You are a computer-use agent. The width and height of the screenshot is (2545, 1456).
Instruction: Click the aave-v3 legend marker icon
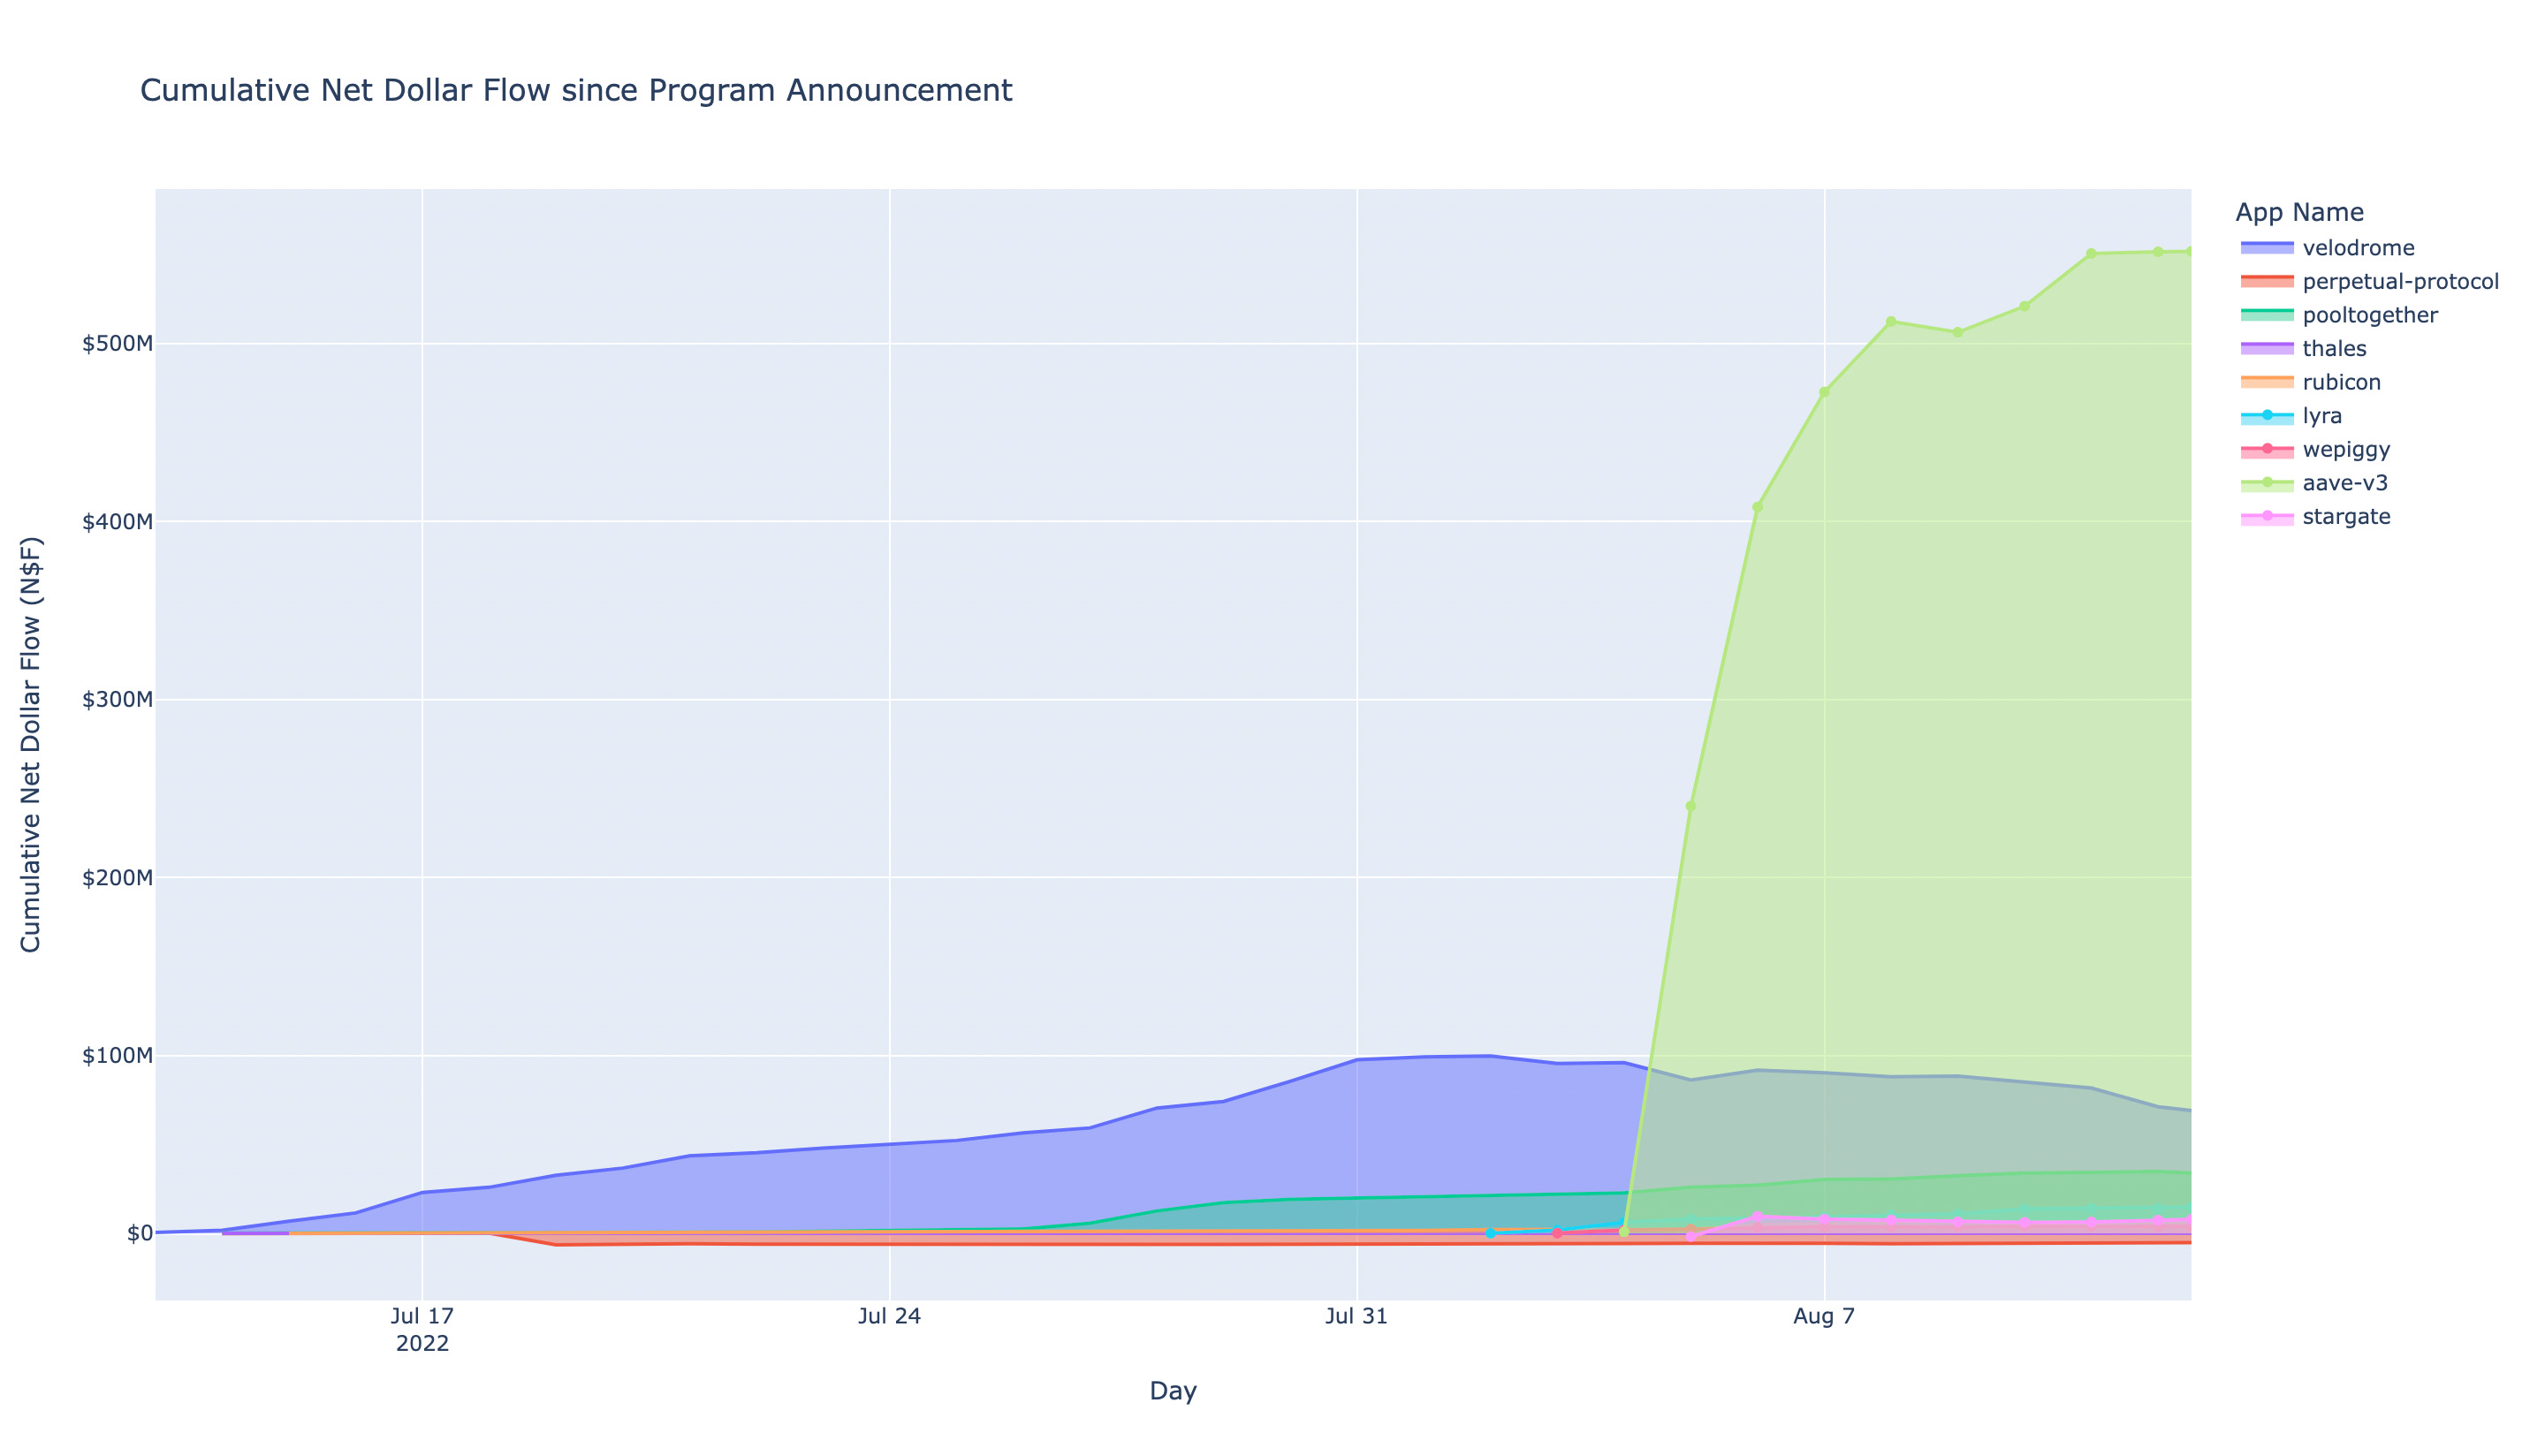[2267, 483]
